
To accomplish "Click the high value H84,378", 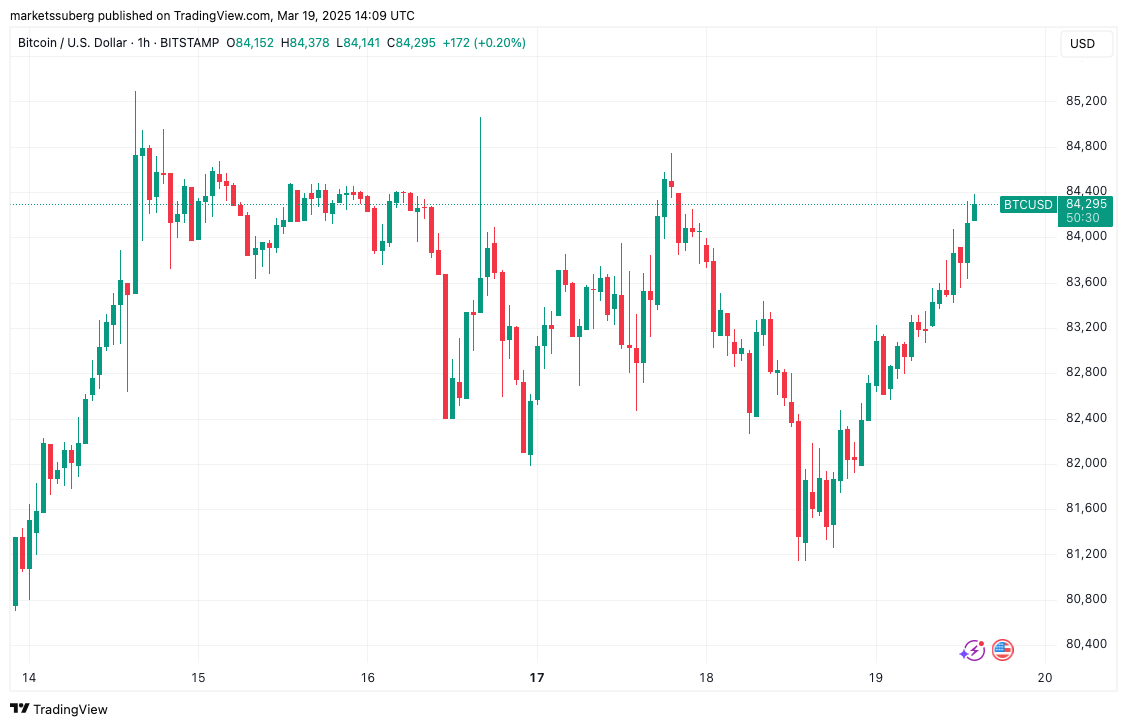I will click(x=305, y=43).
